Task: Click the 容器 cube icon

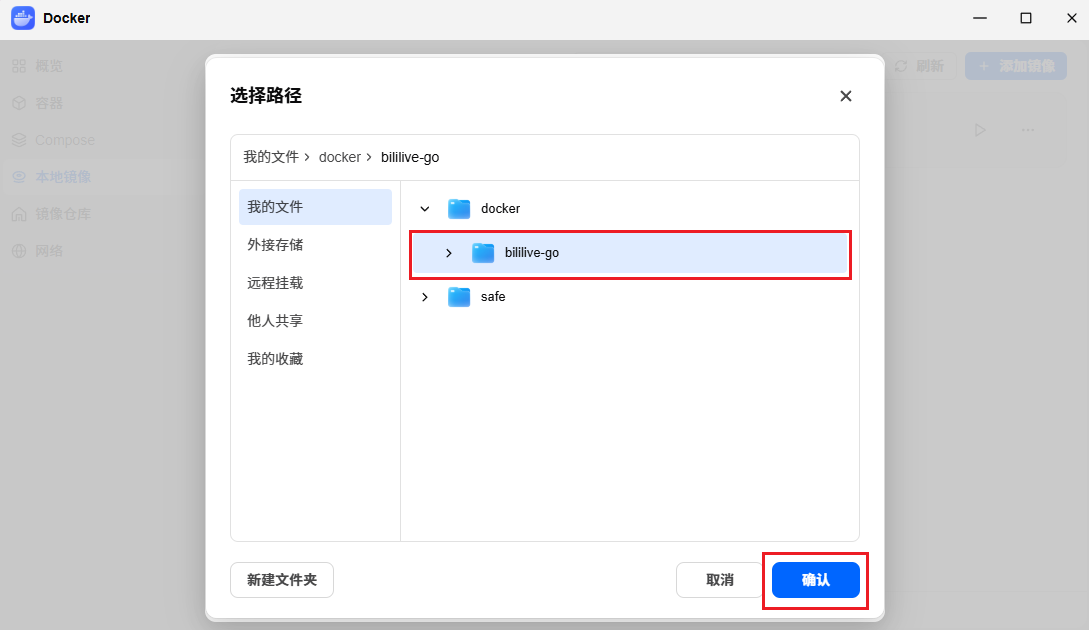Action: pyautogui.click(x=19, y=103)
